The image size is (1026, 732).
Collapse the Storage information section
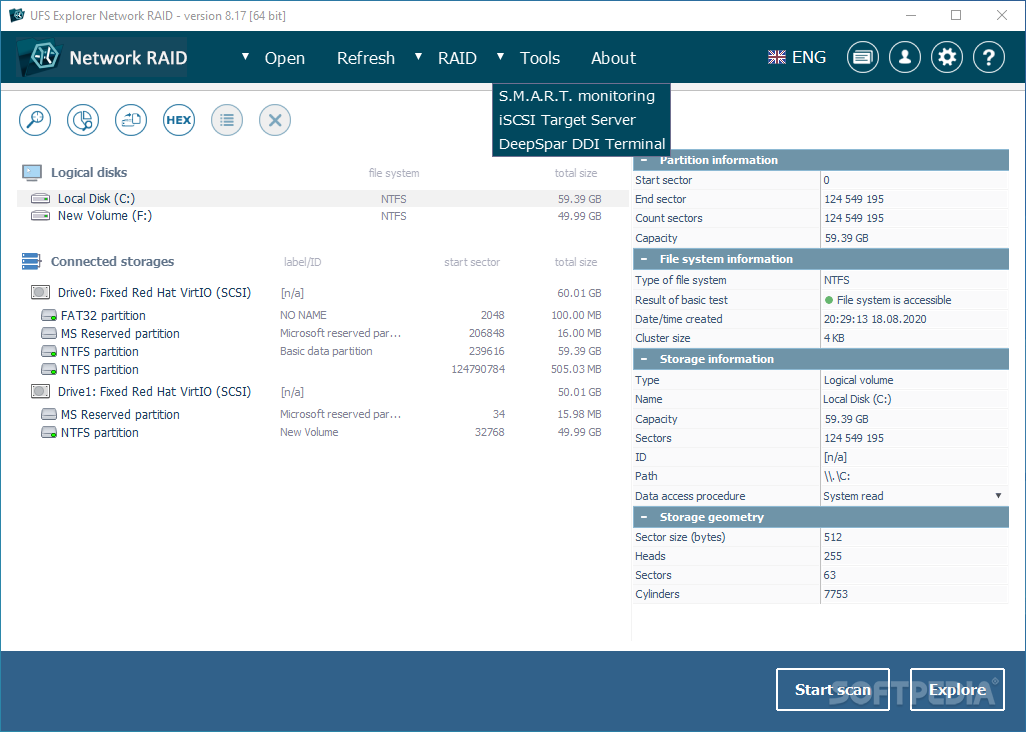click(x=644, y=359)
